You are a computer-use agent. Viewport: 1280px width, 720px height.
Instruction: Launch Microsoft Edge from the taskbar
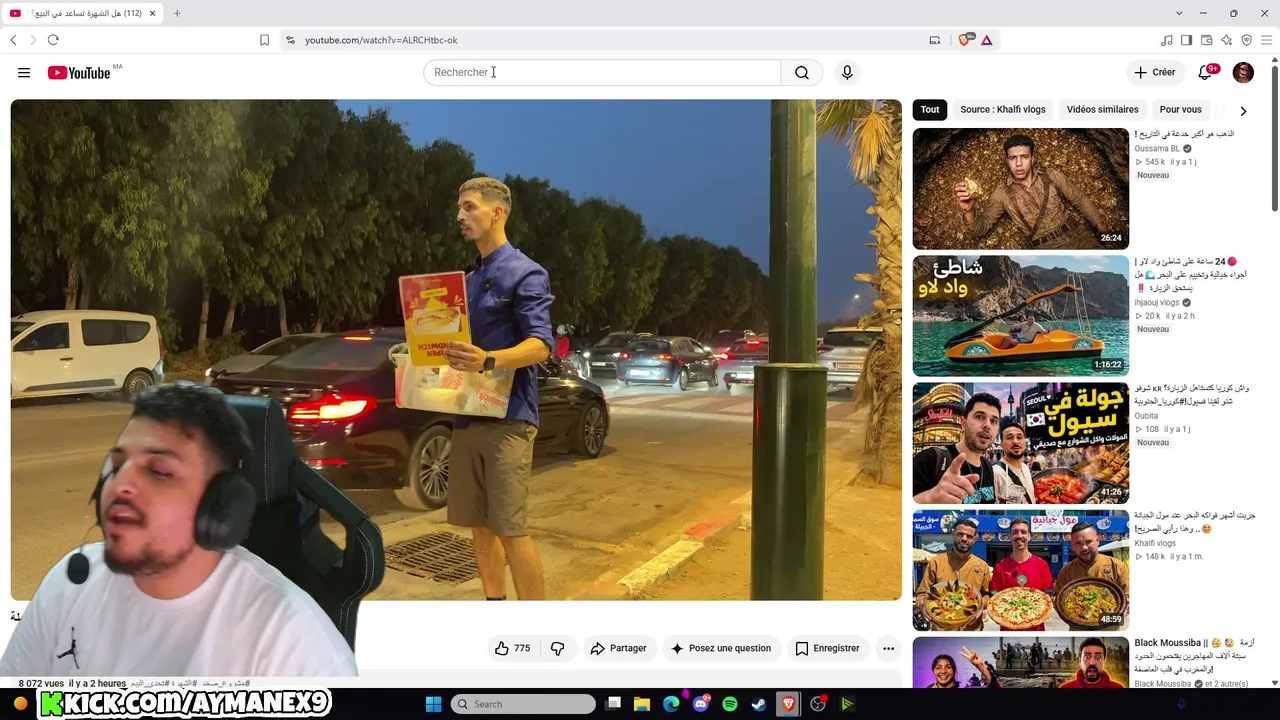[671, 704]
